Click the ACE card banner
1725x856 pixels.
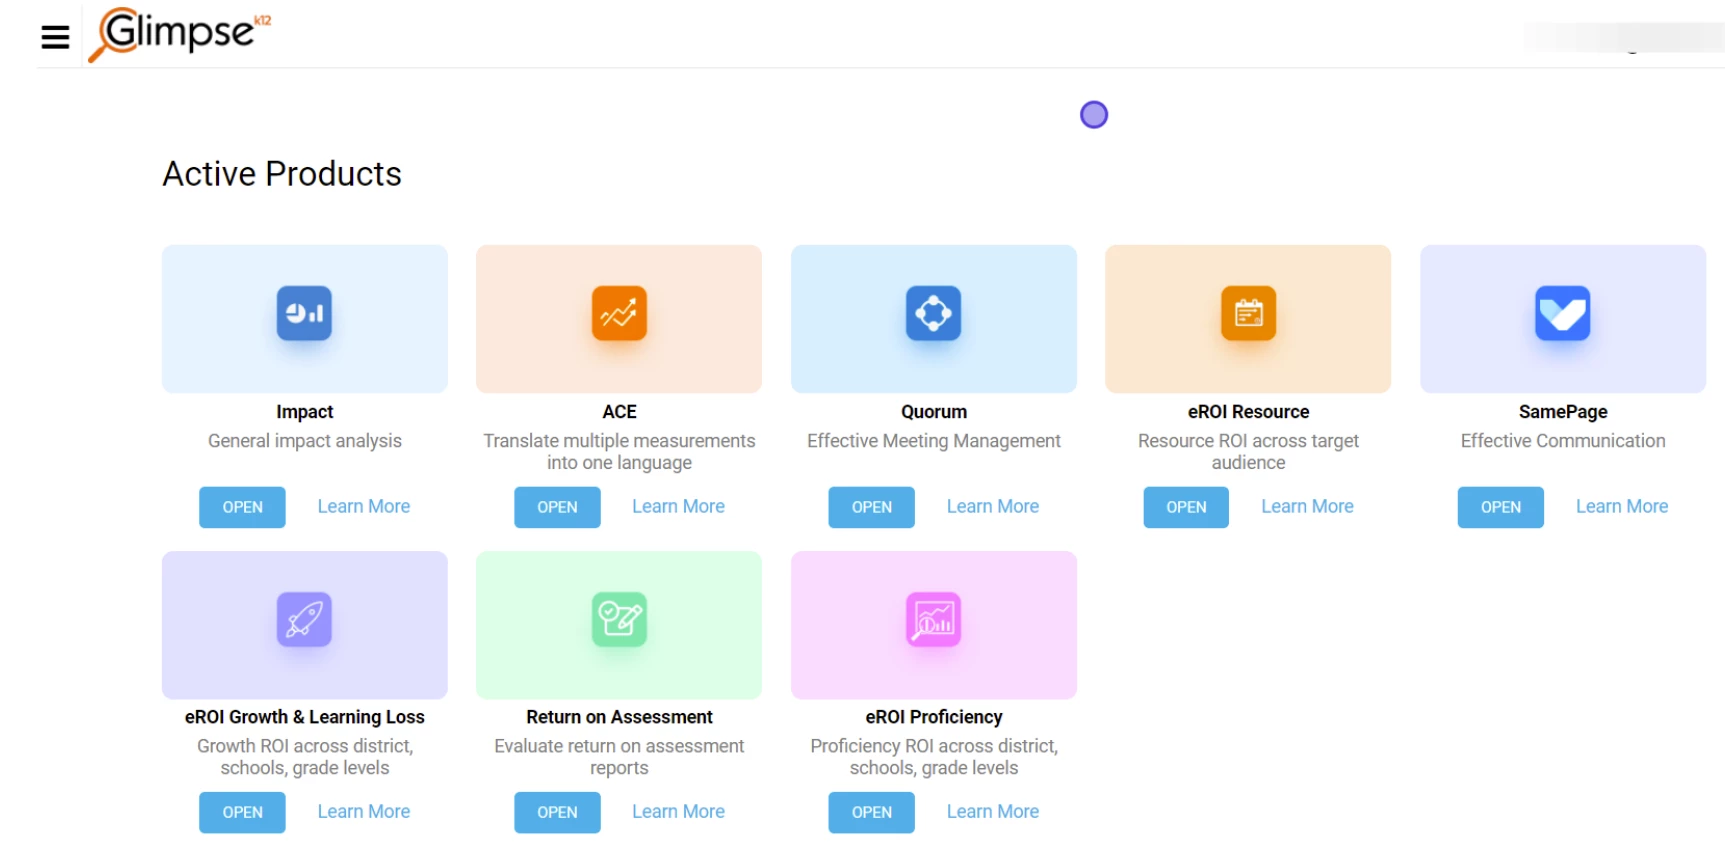(x=619, y=319)
